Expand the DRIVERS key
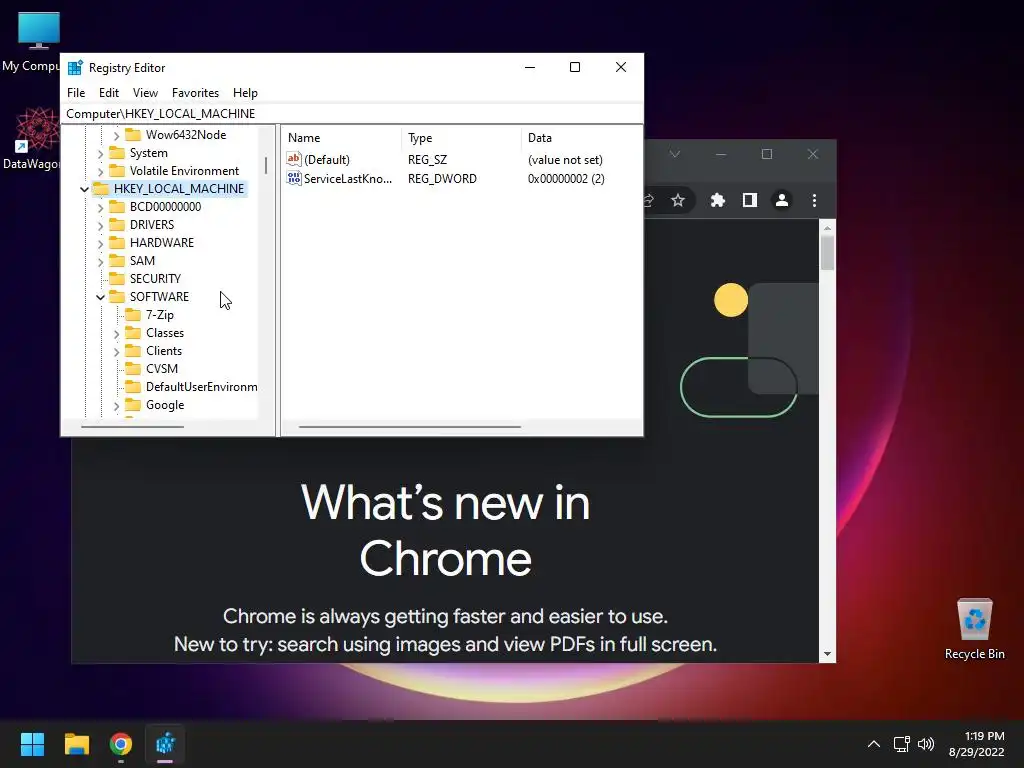 (100, 225)
